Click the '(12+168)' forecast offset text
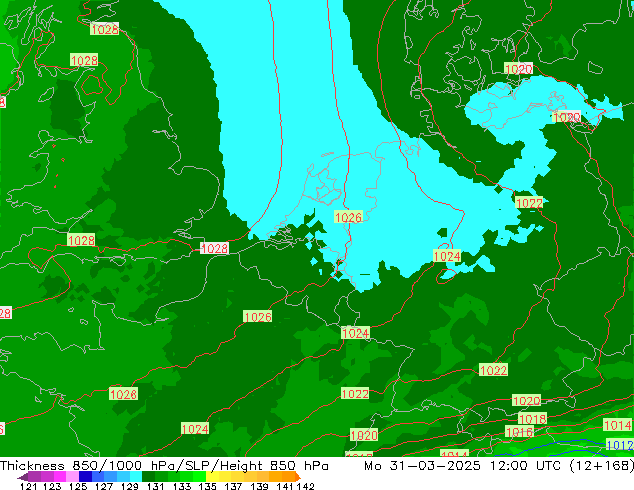Screen dimensions: 634x490 (602, 466)
